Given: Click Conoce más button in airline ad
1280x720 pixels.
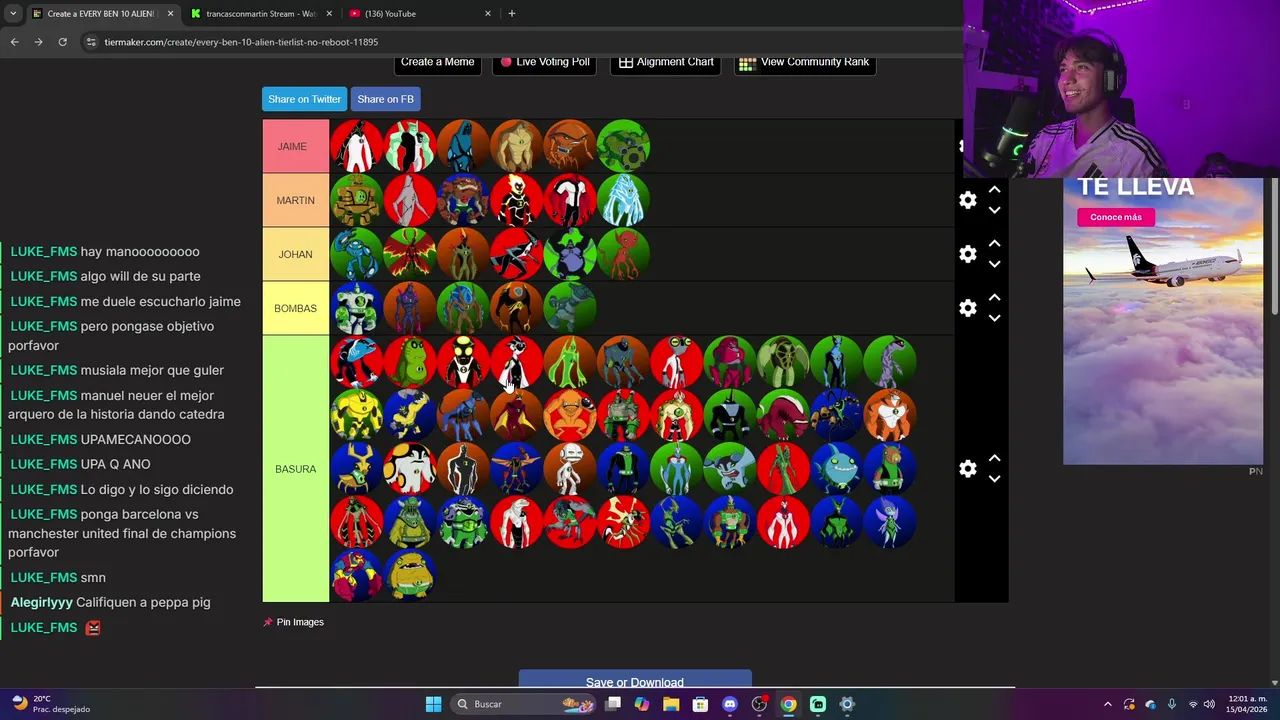Looking at the screenshot, I should coord(1116,217).
